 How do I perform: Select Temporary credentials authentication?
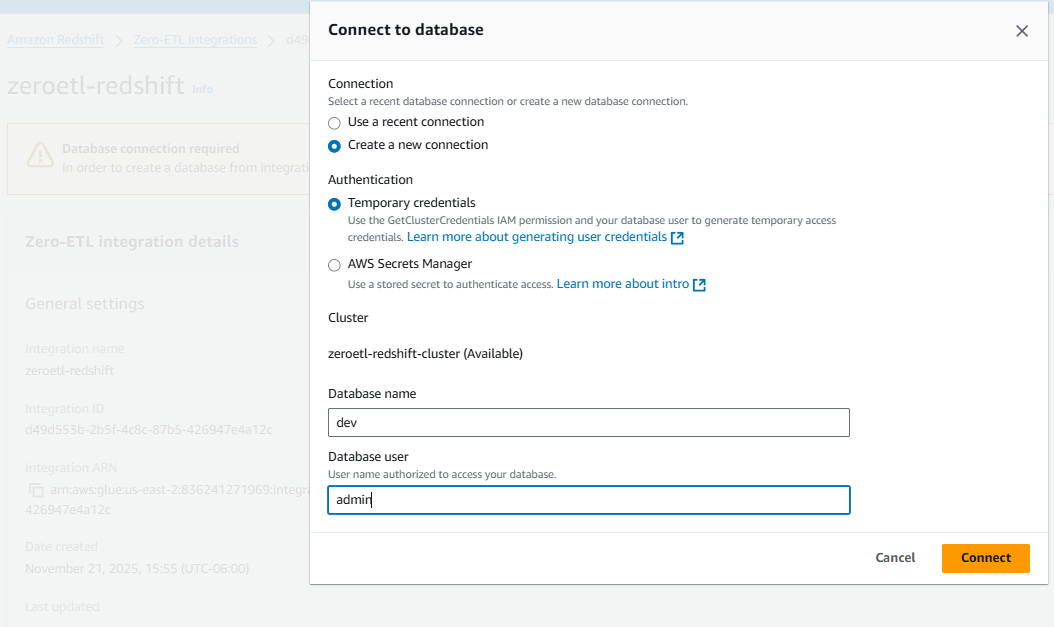[x=334, y=204]
